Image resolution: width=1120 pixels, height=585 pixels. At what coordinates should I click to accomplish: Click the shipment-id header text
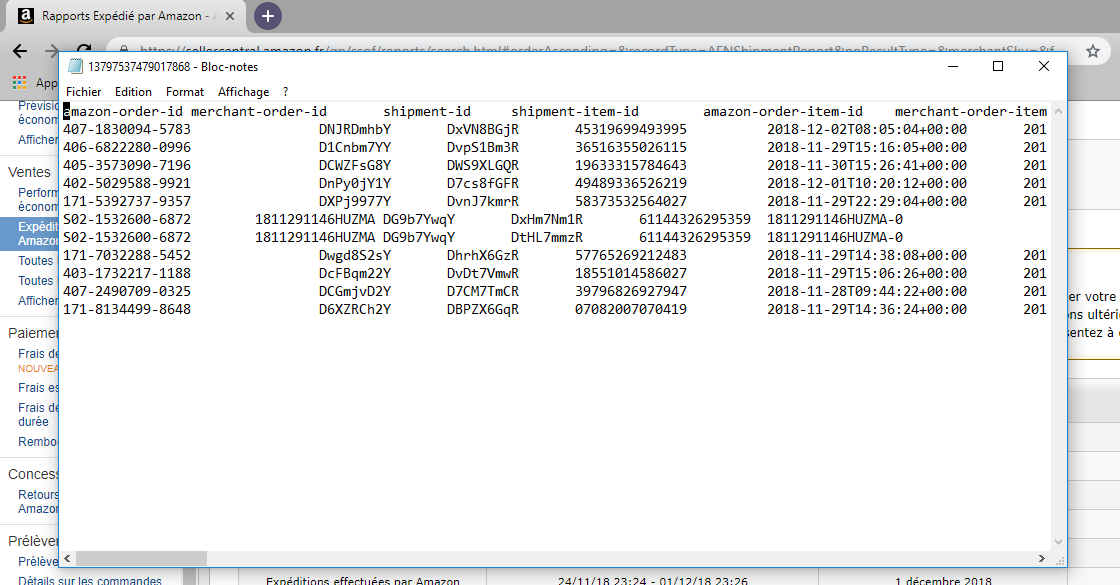[427, 111]
